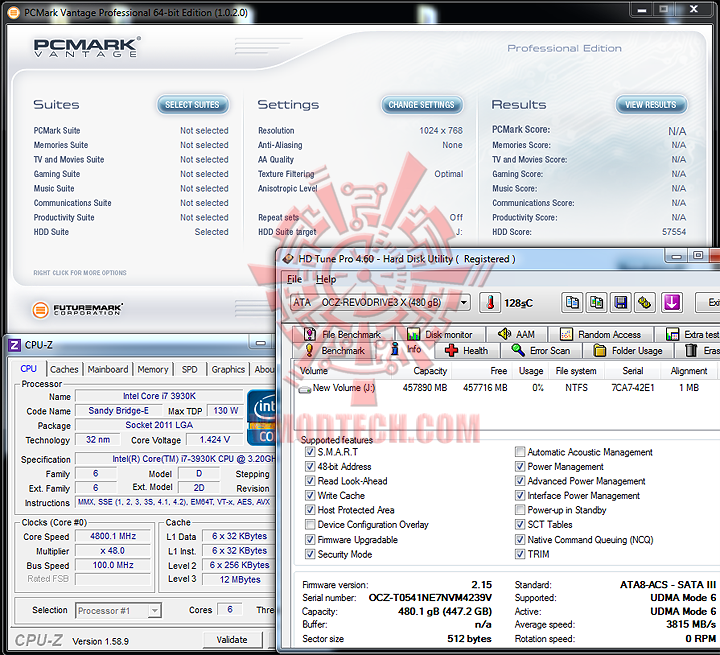Open the File menu in HD Tune
Viewport: 720px width, 655px height.
tap(294, 279)
